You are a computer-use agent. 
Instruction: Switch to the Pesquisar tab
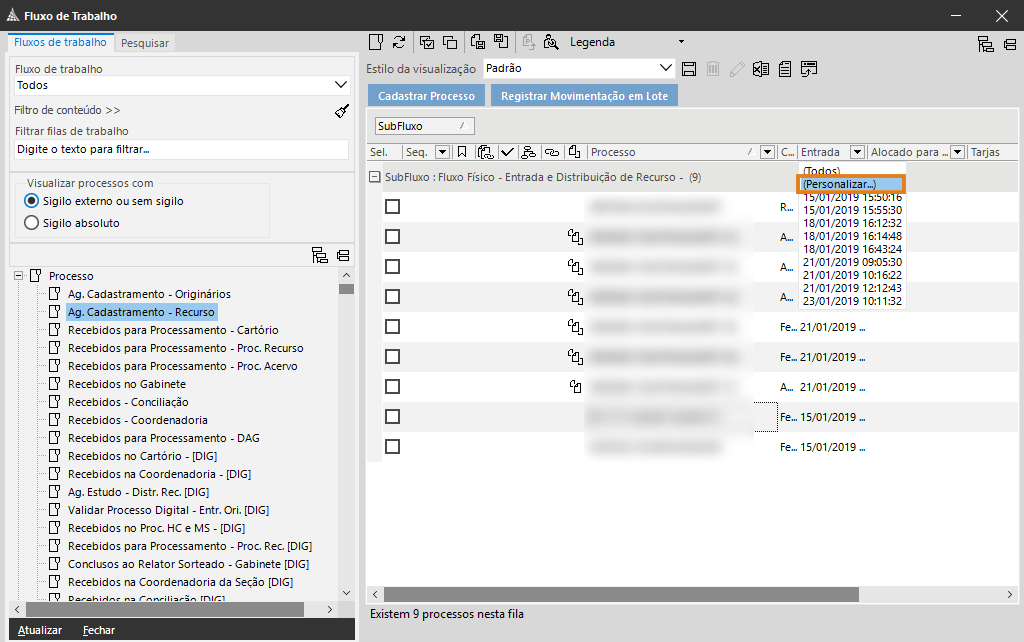(145, 43)
